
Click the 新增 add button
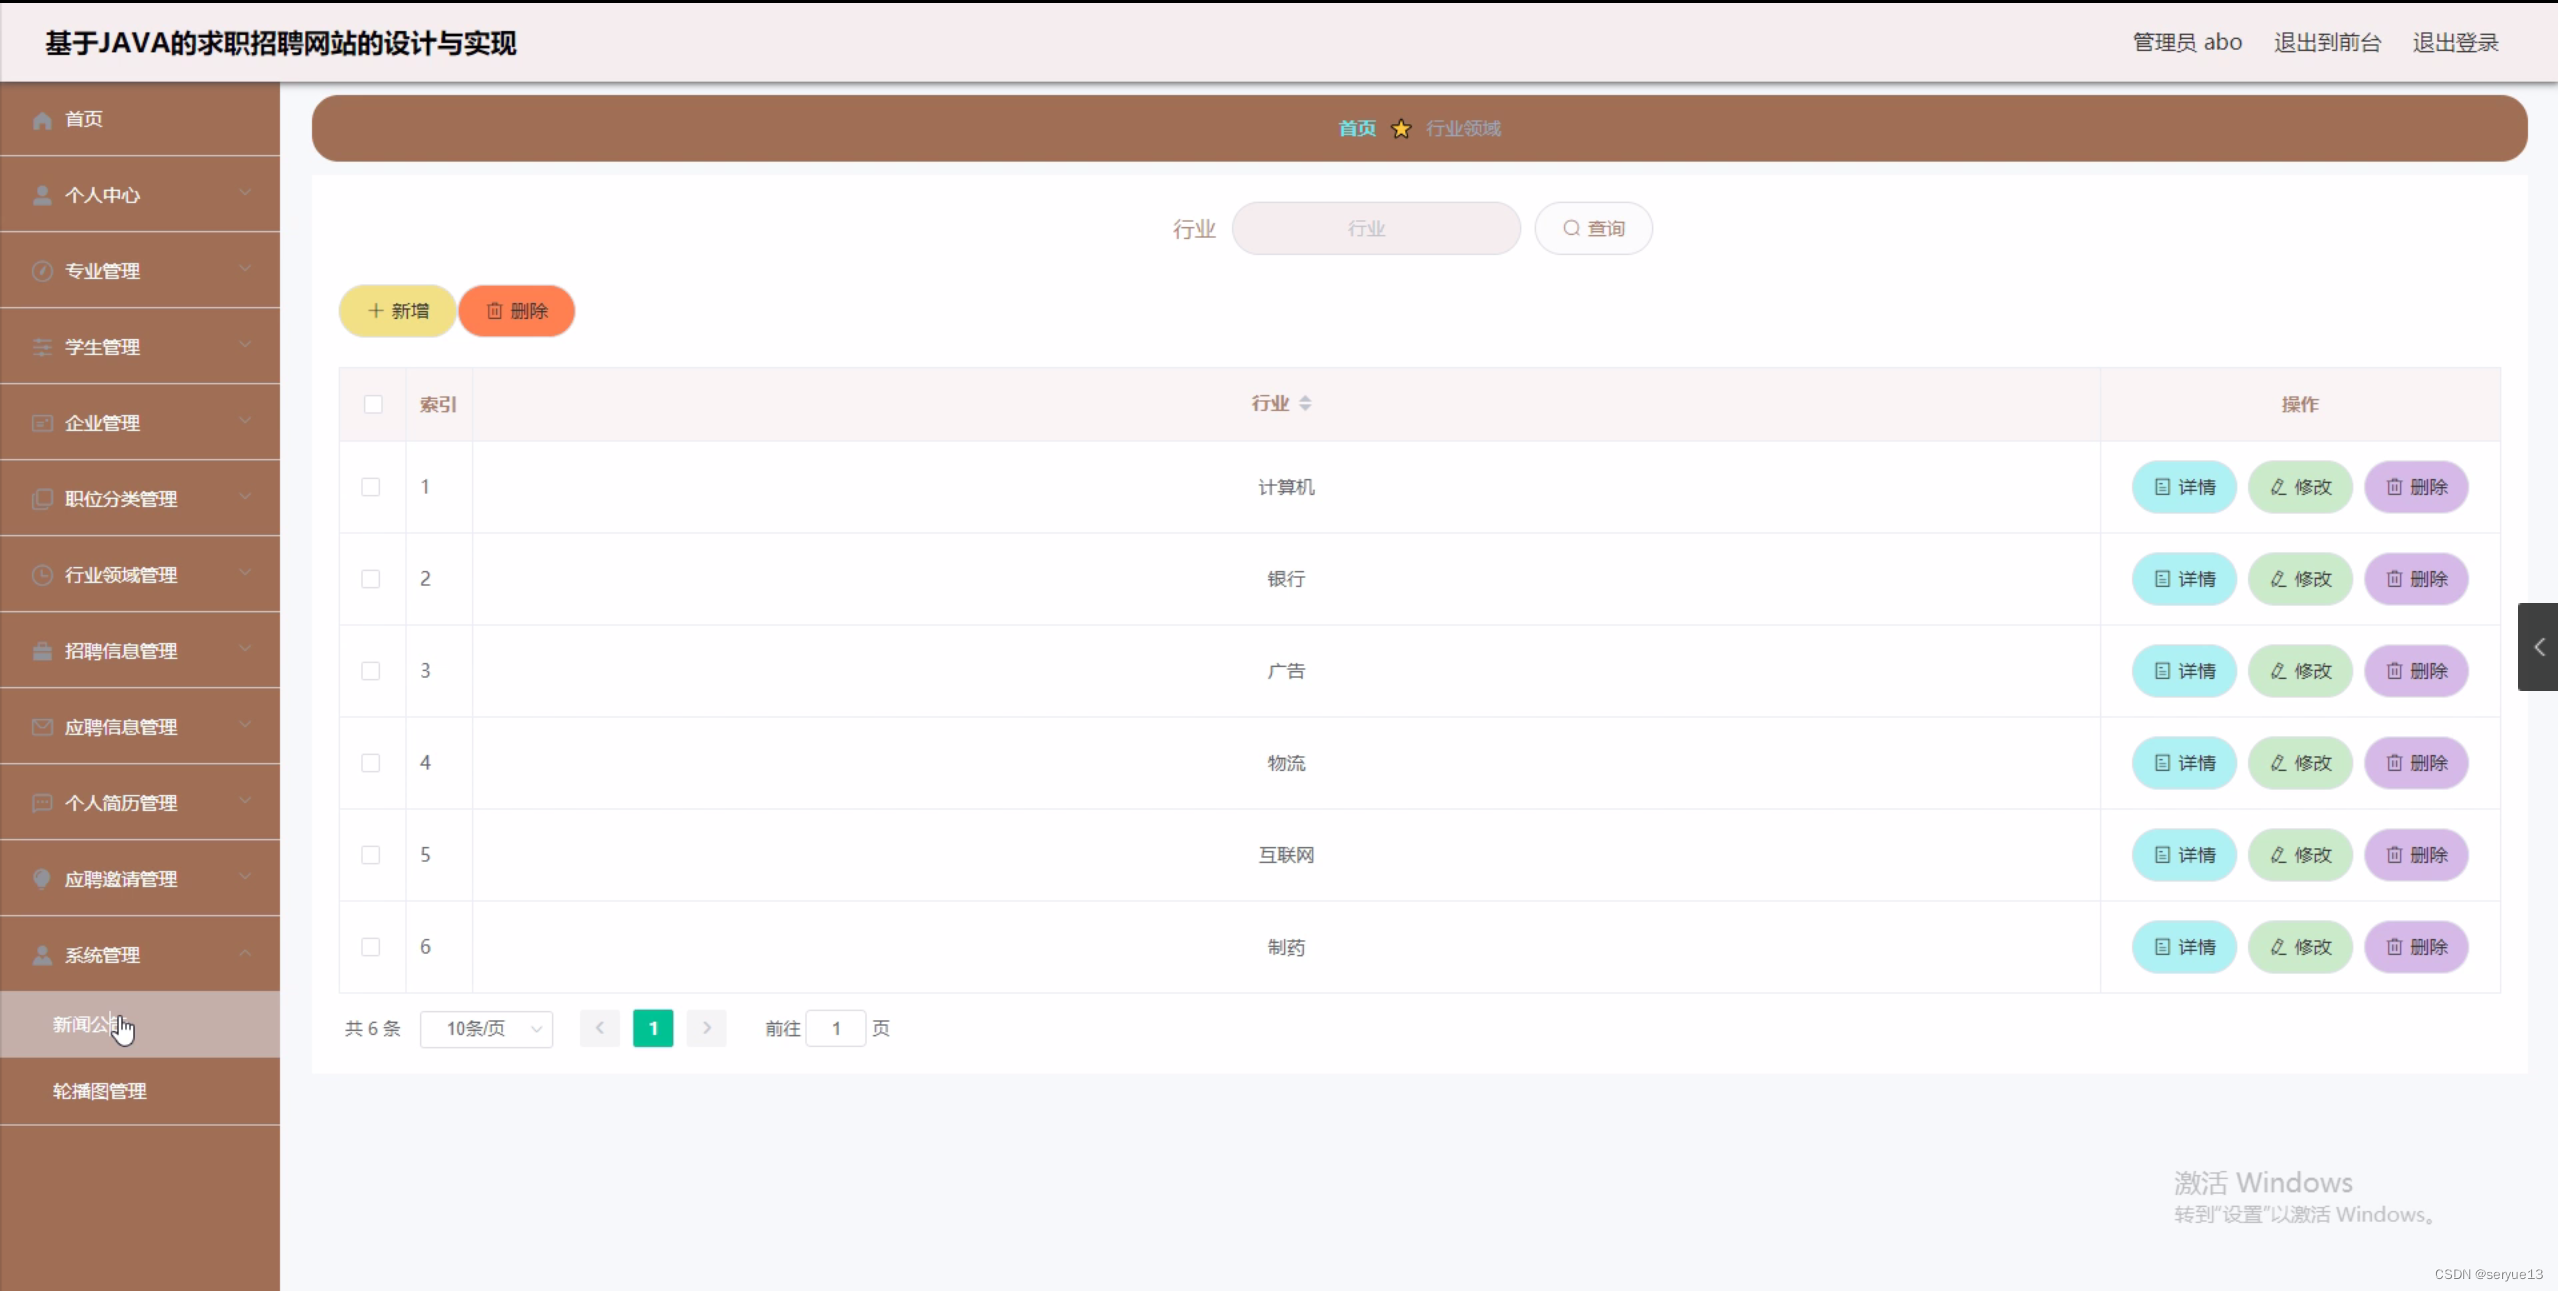(x=398, y=311)
